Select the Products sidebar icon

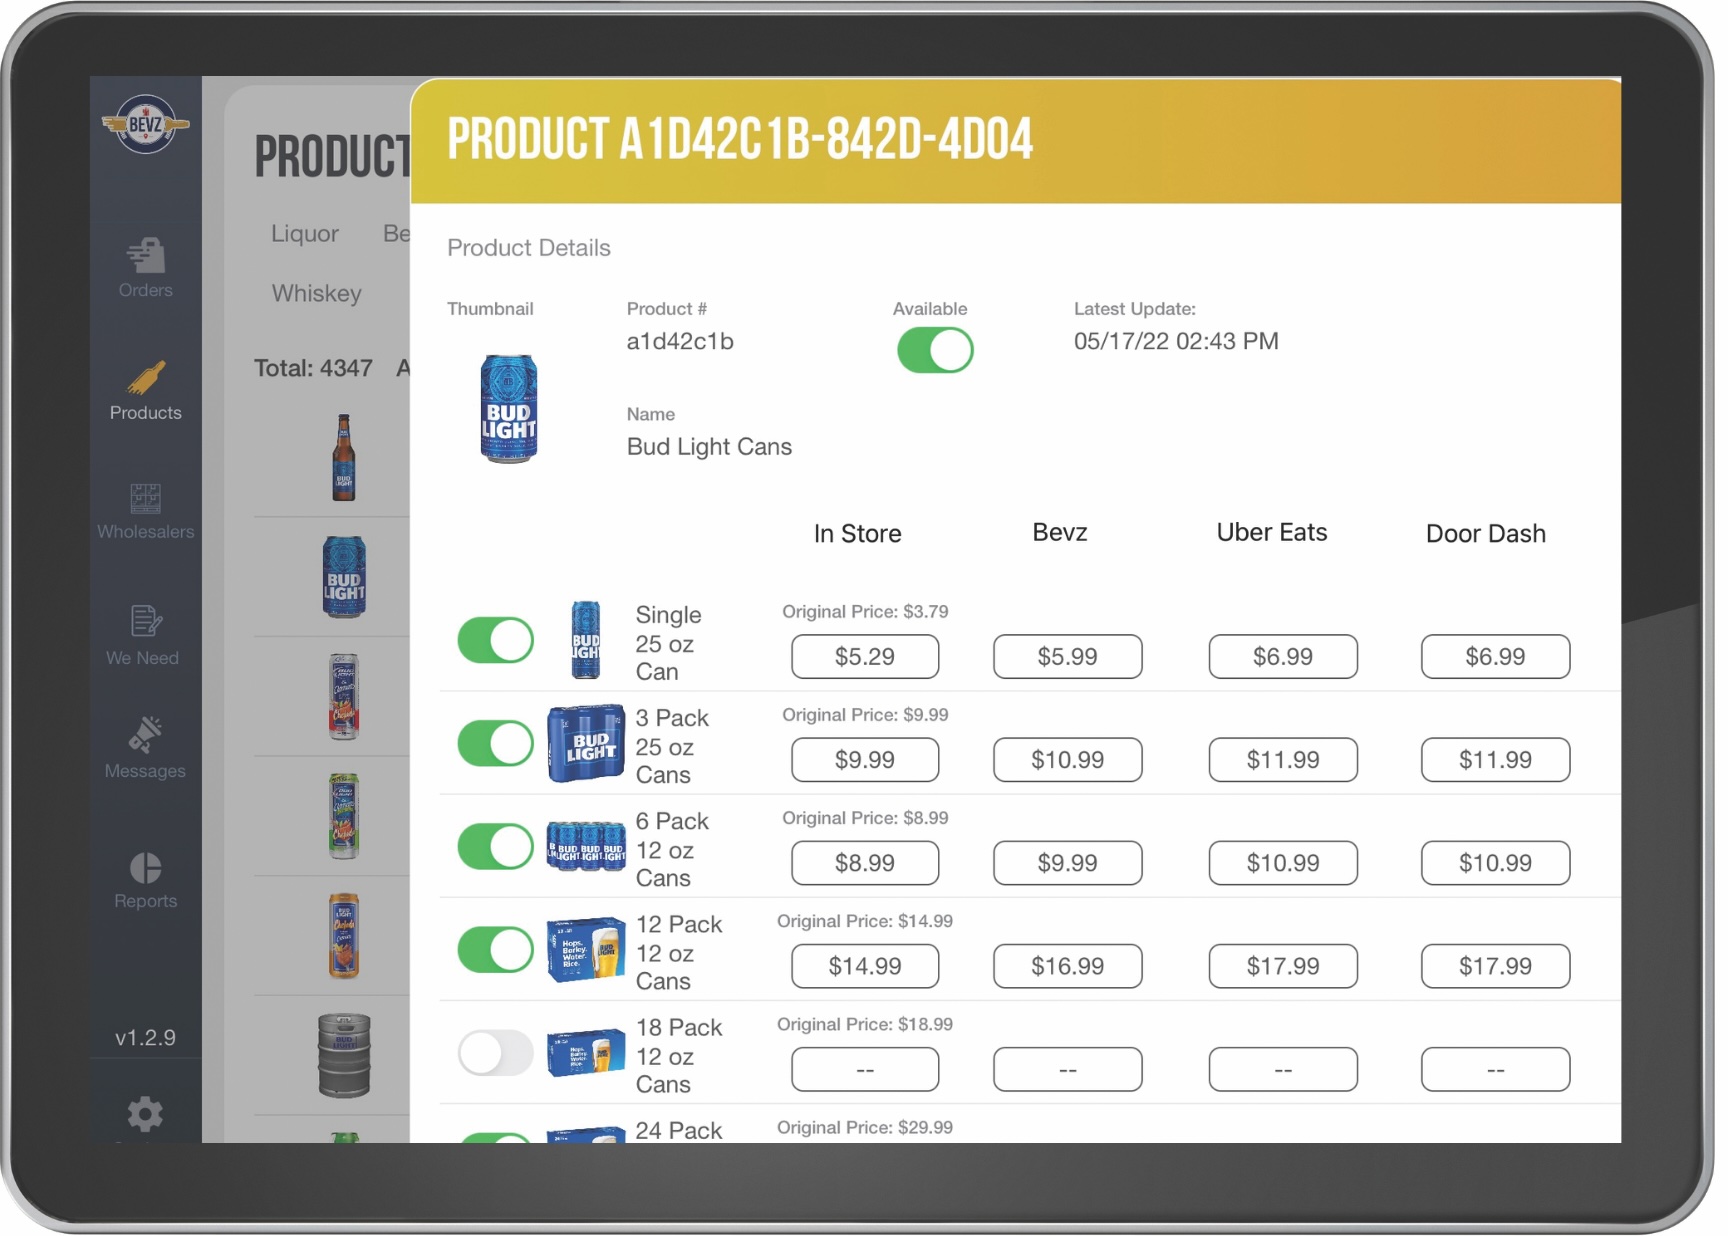[146, 392]
